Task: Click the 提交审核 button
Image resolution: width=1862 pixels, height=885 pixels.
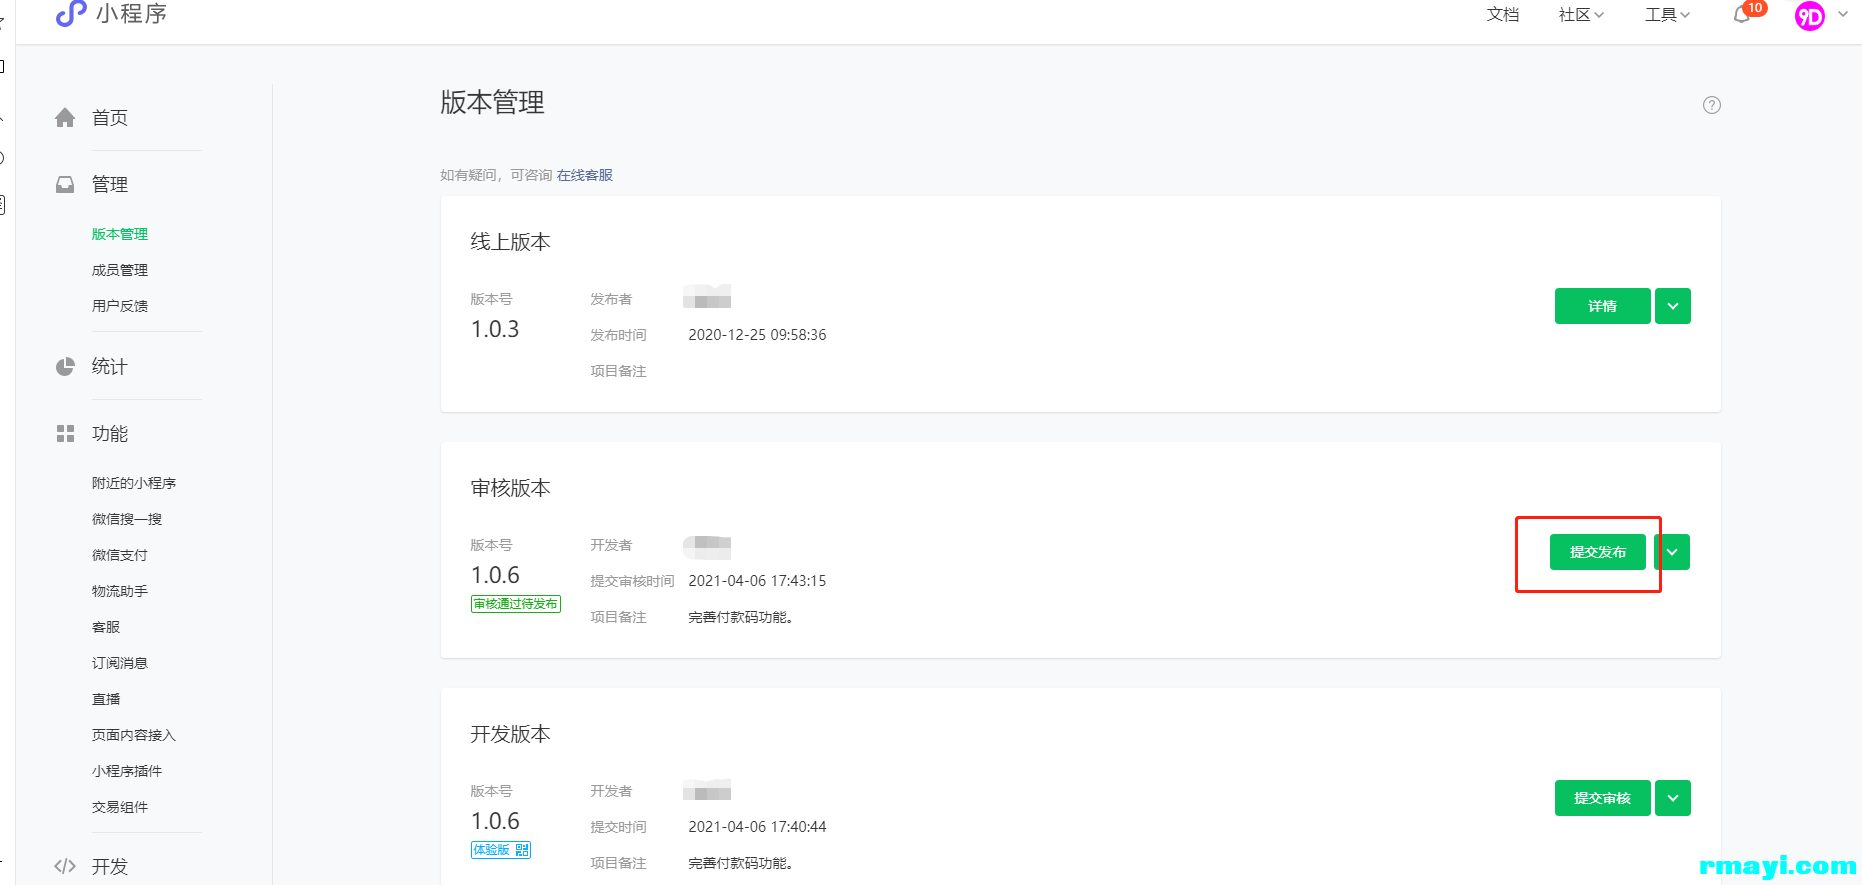Action: (1602, 798)
